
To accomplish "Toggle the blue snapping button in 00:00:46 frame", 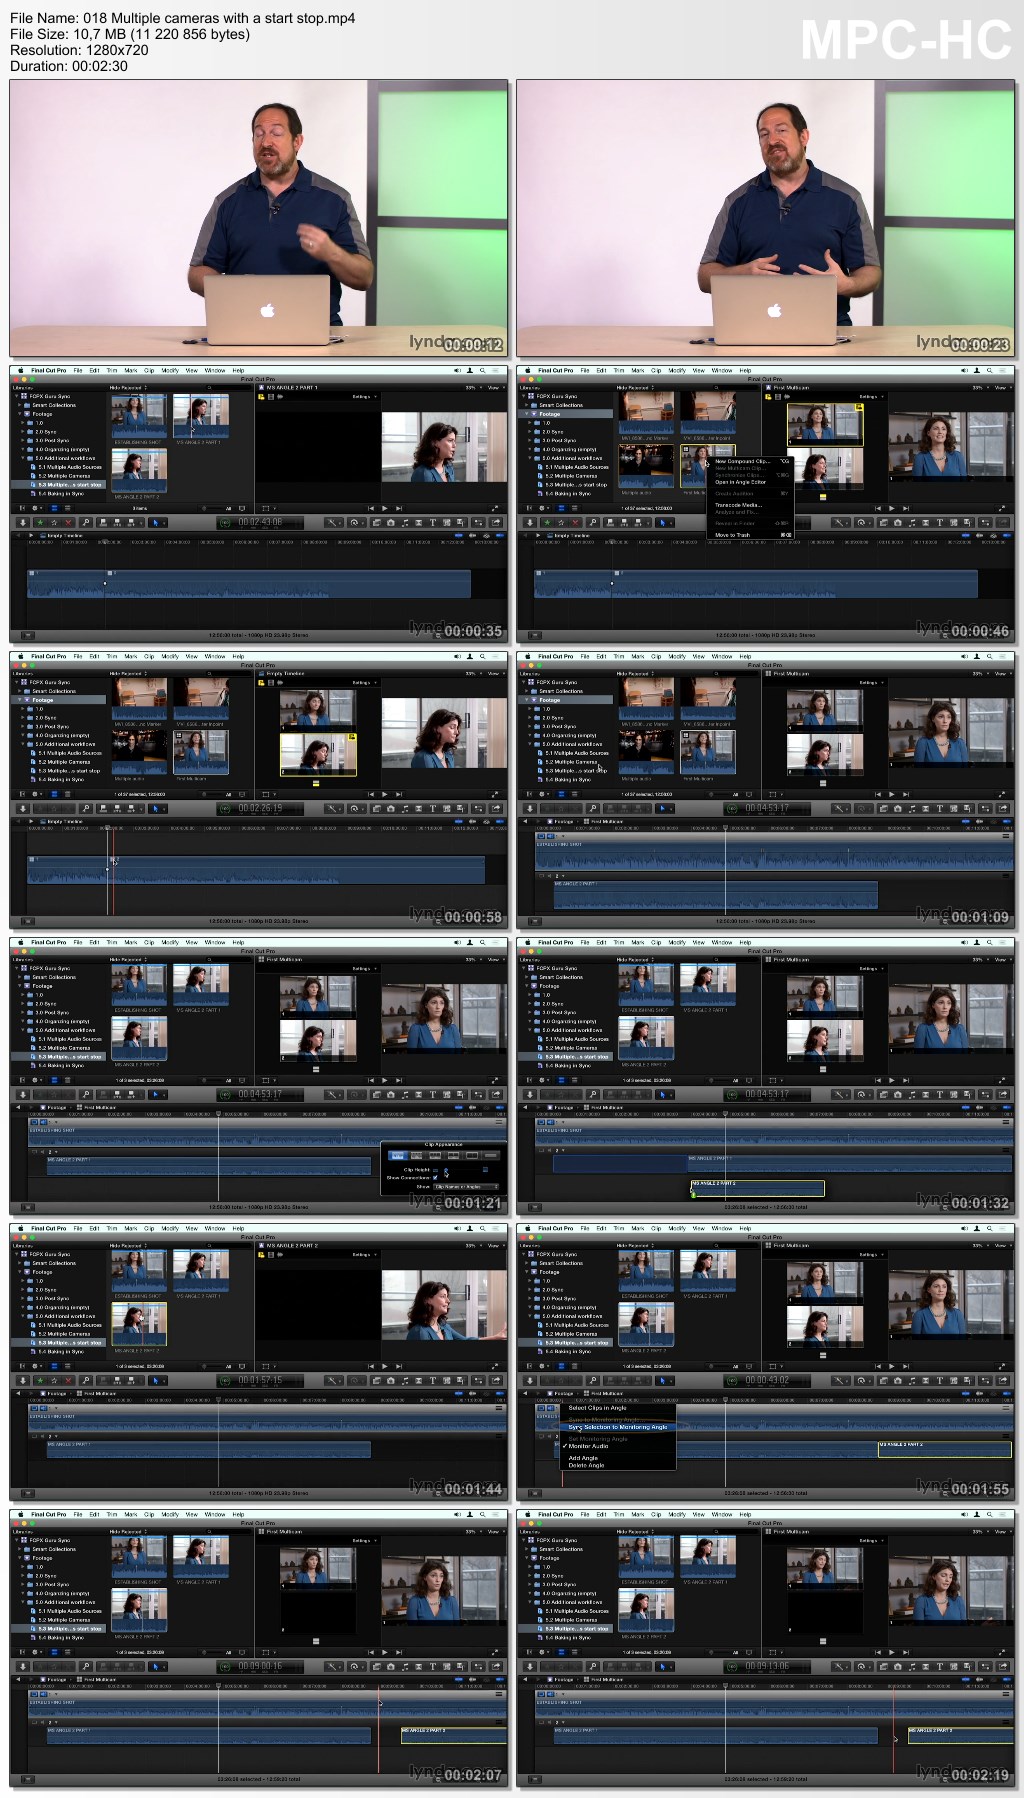I will (1006, 535).
